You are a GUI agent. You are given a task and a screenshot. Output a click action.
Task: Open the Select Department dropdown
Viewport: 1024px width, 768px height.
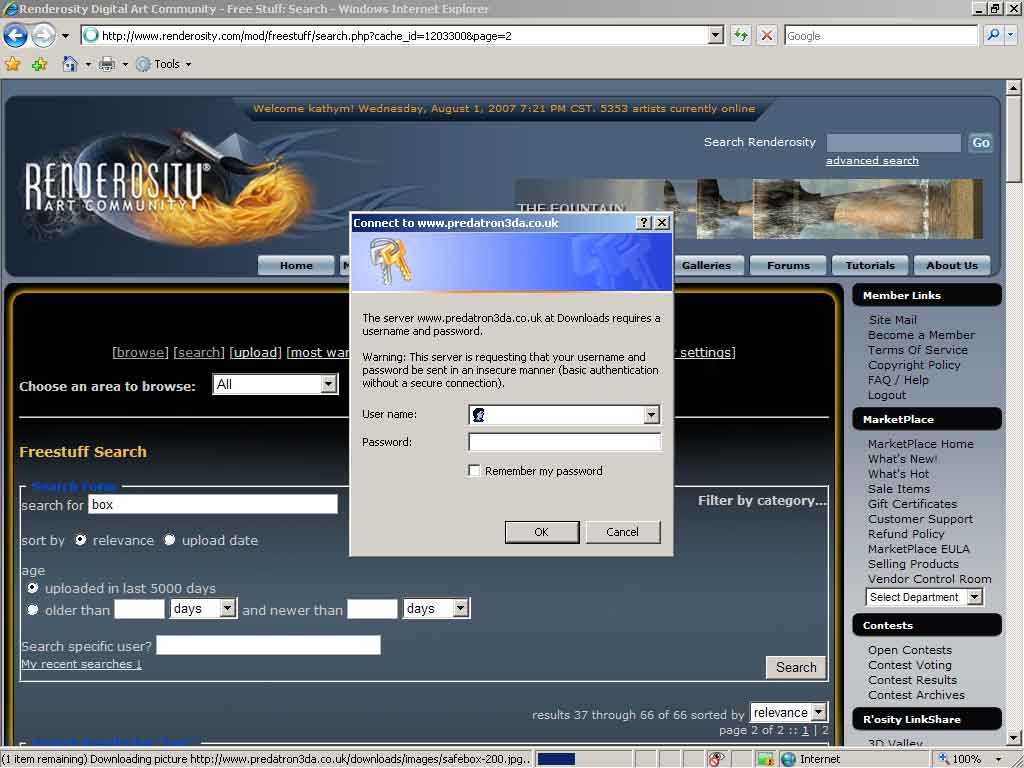point(974,597)
